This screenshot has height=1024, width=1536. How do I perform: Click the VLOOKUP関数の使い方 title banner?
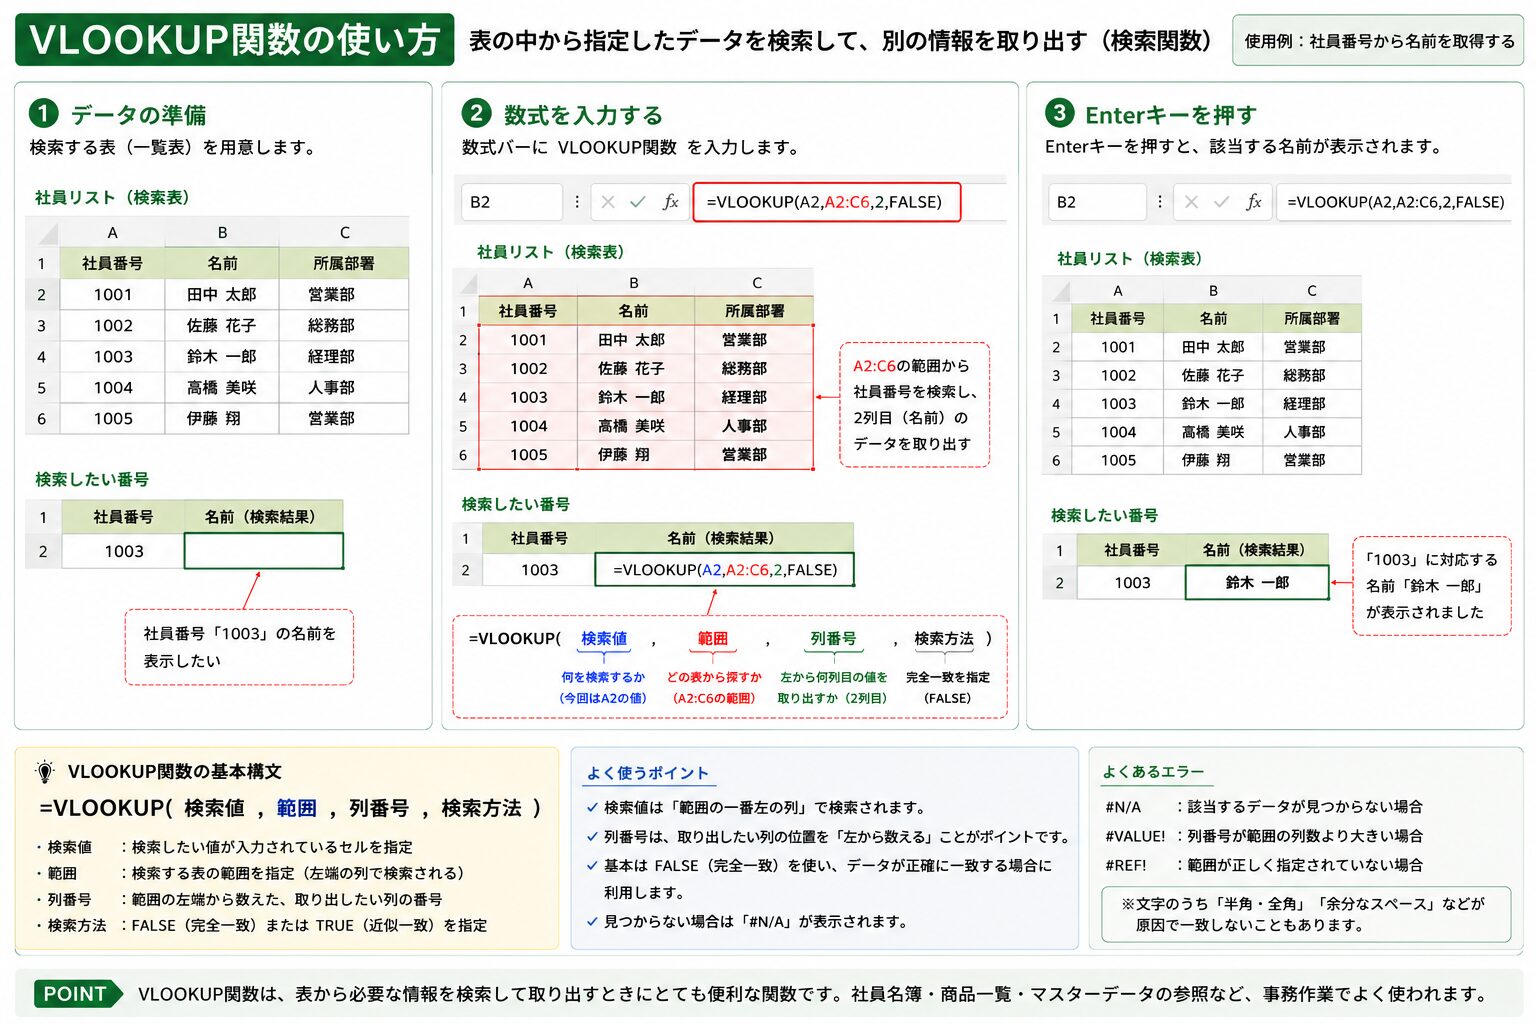click(x=235, y=40)
